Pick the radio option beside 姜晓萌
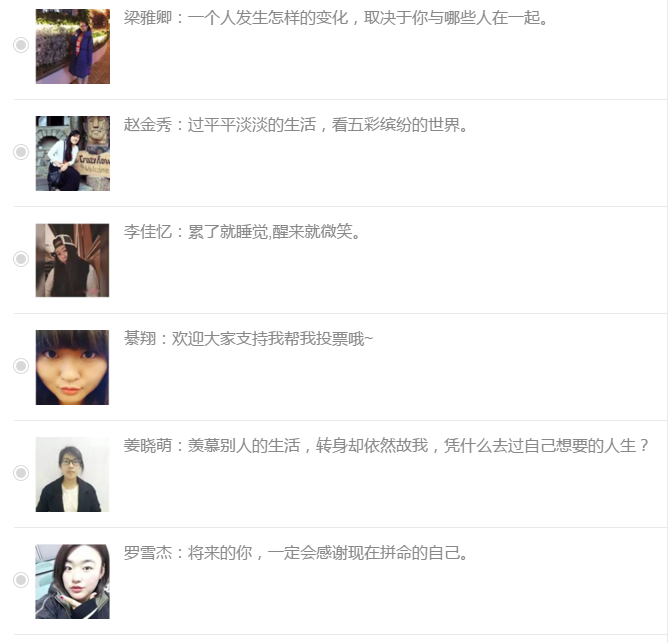The height and width of the screenshot is (643, 669). (x=21, y=473)
